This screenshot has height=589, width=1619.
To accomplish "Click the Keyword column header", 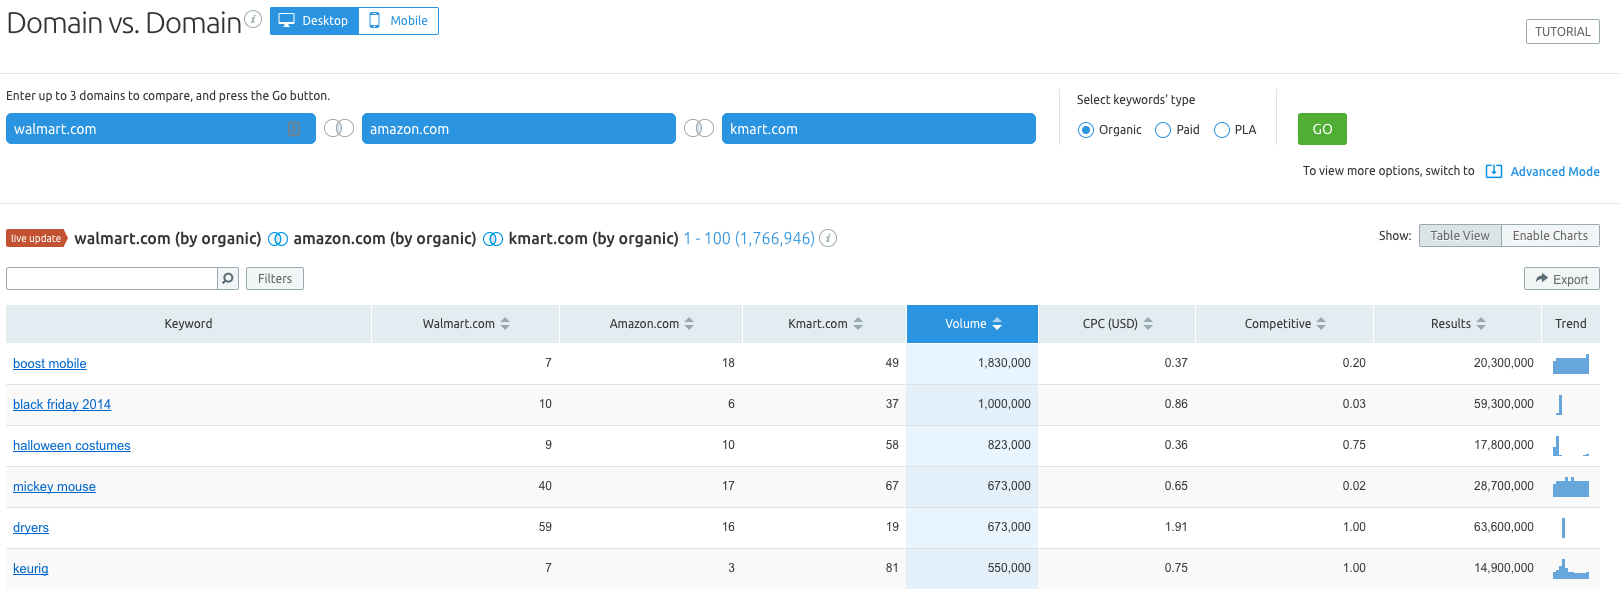I will (188, 324).
